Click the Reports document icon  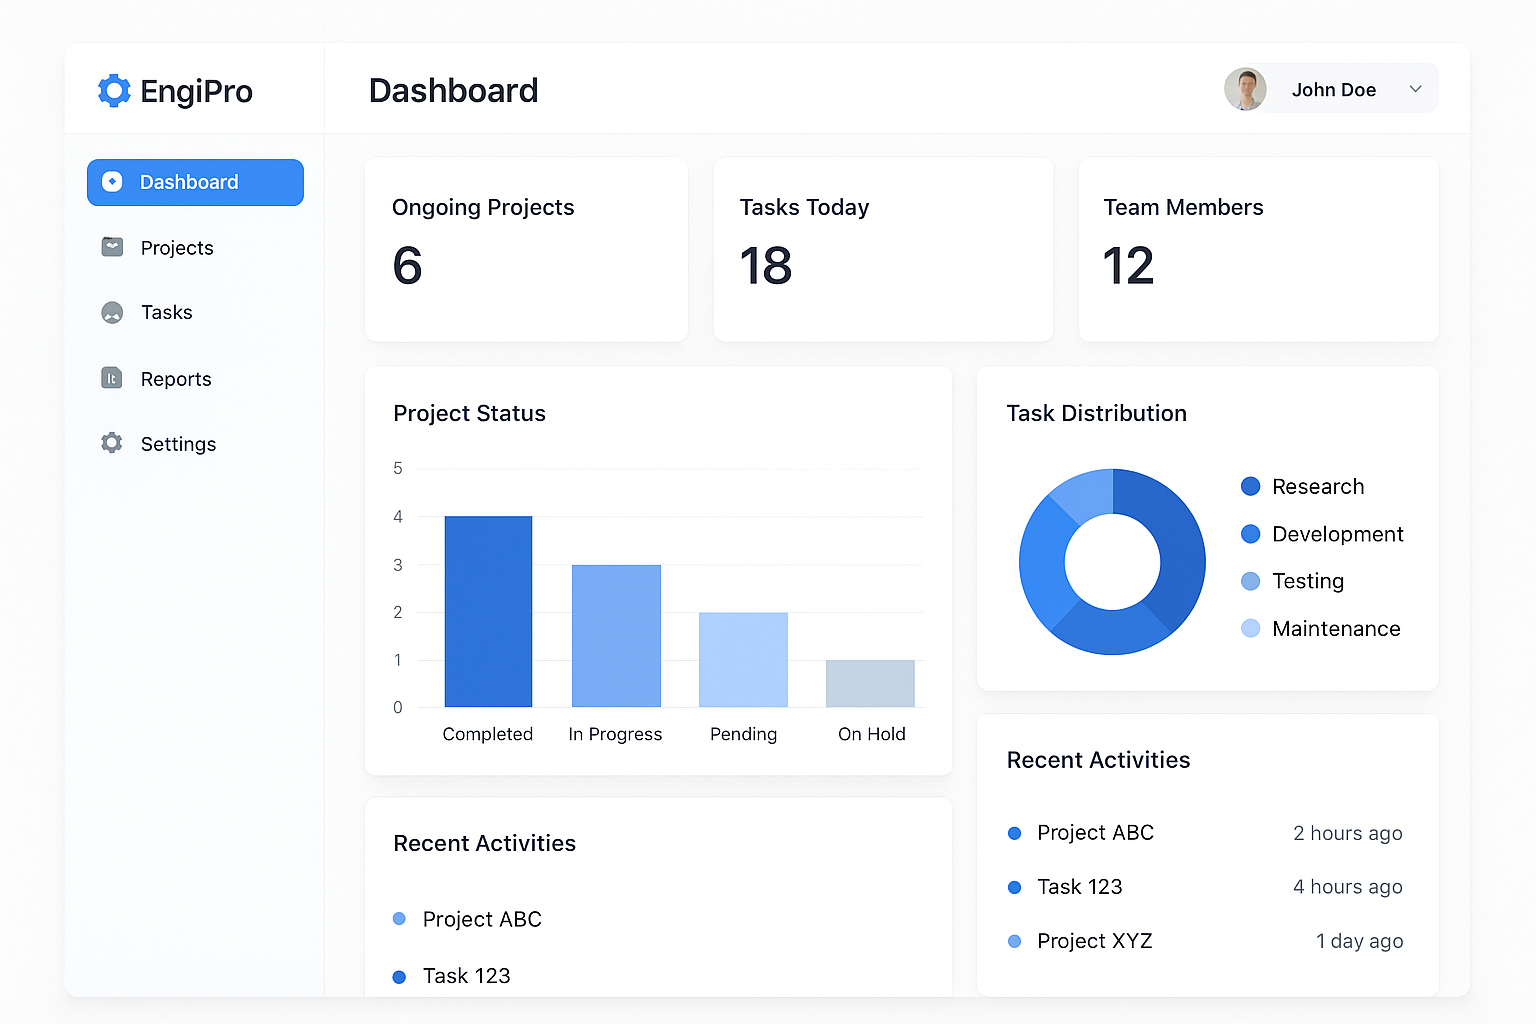click(x=112, y=378)
